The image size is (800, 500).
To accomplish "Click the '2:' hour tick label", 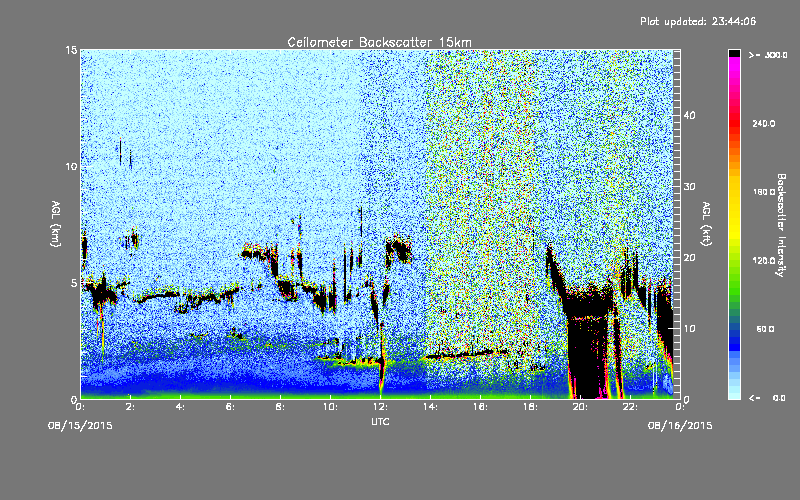I will tap(130, 407).
